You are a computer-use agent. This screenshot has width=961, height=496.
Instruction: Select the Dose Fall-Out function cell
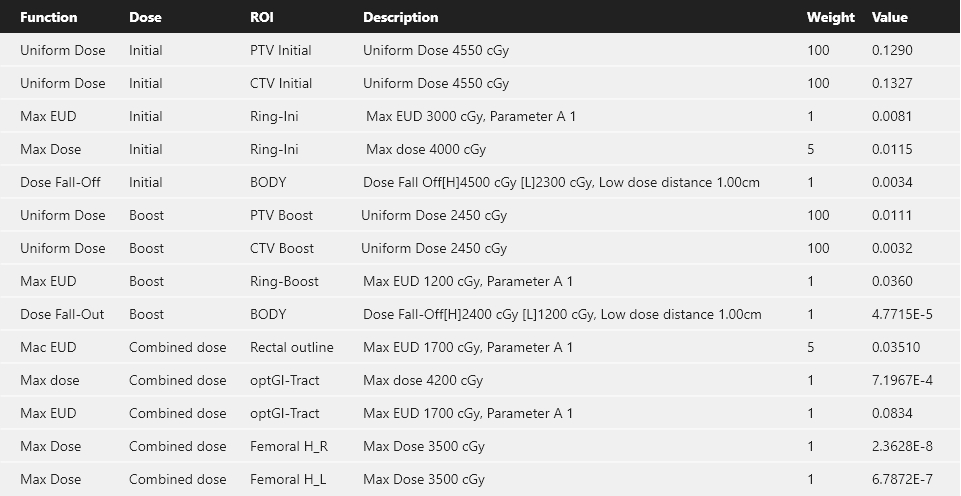point(62,314)
